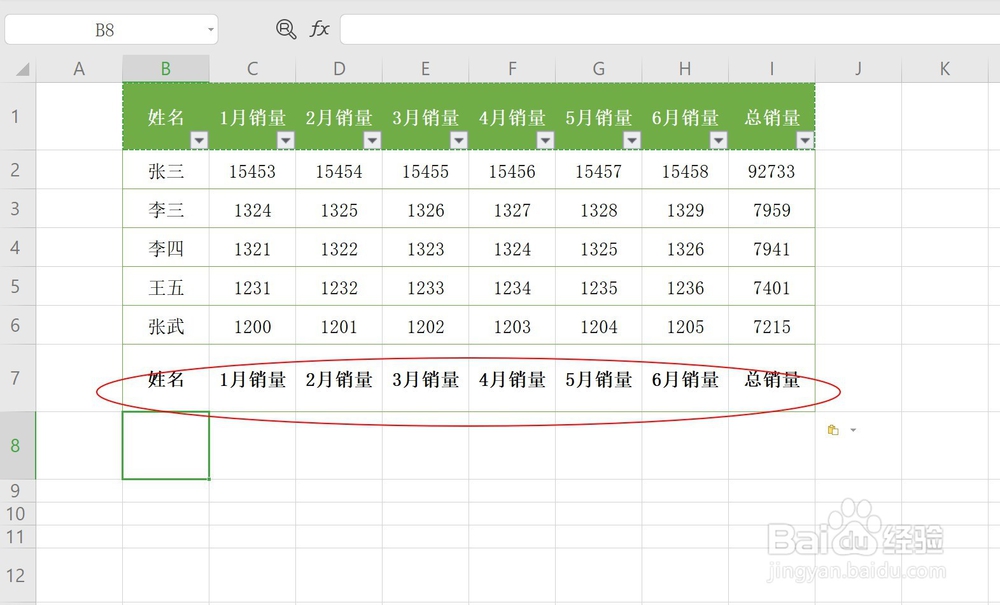Screen dimensions: 1000x605
Task: Click the magnifier search icon
Action: click(284, 29)
